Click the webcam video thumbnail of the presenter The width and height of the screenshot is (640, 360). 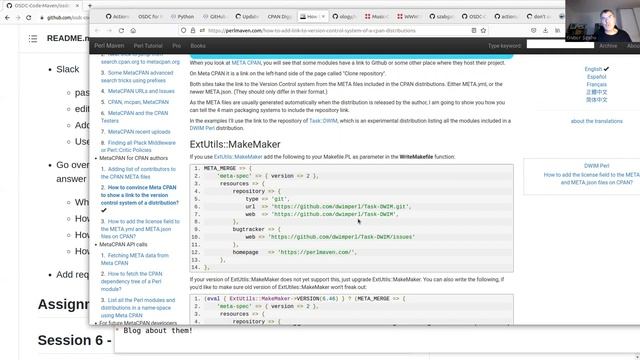pos(602,20)
